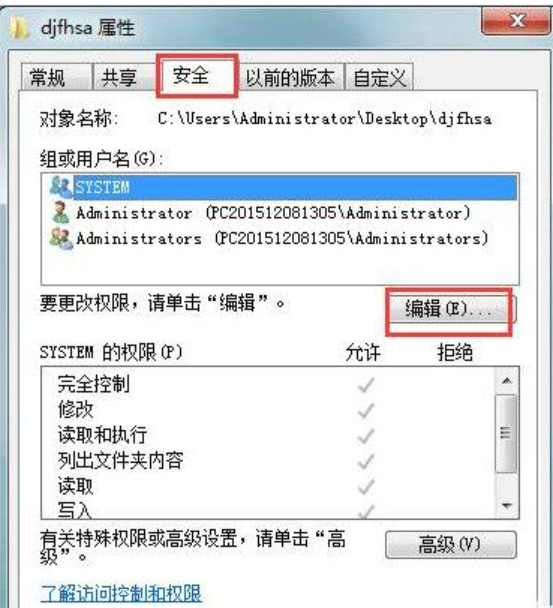Close the djfhsa properties dialog

(516, 21)
